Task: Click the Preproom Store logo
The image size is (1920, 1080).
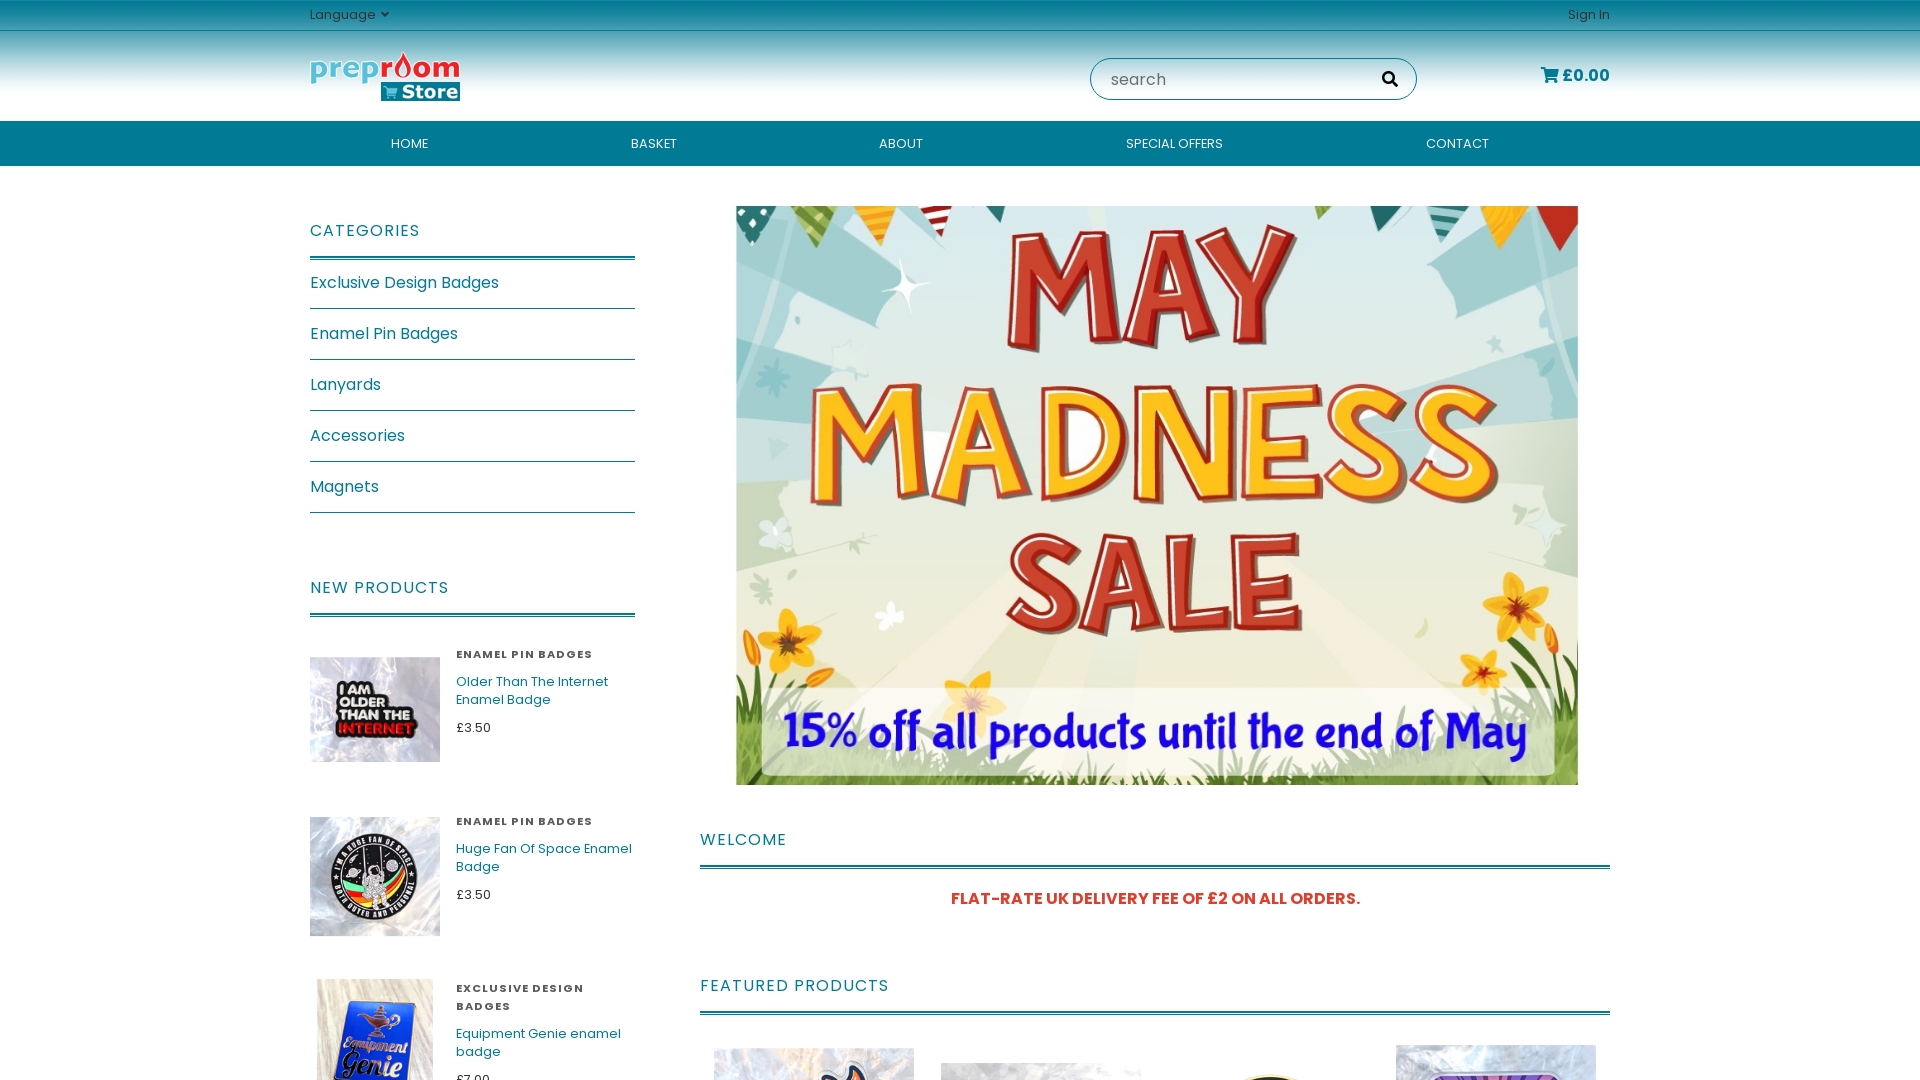Action: pos(385,76)
